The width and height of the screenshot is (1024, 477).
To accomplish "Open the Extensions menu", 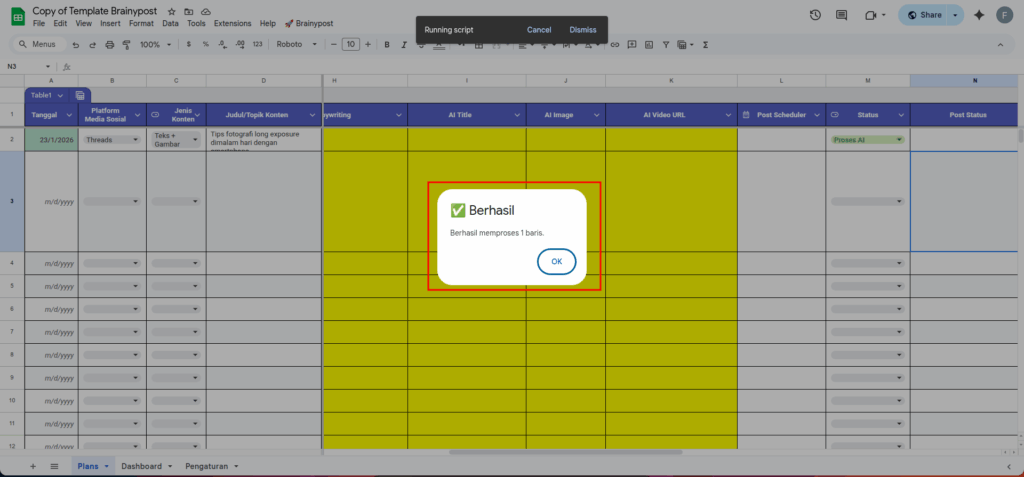I will pos(232,23).
